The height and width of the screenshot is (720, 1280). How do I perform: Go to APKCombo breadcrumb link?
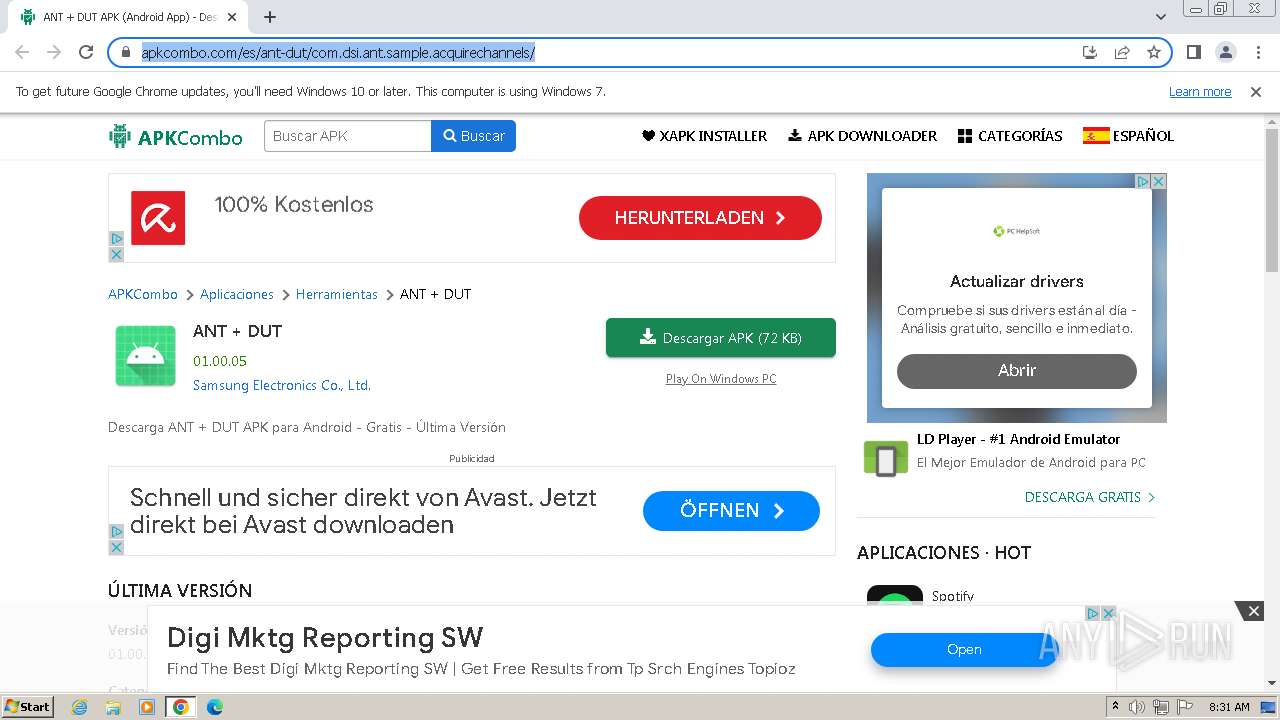tap(143, 294)
